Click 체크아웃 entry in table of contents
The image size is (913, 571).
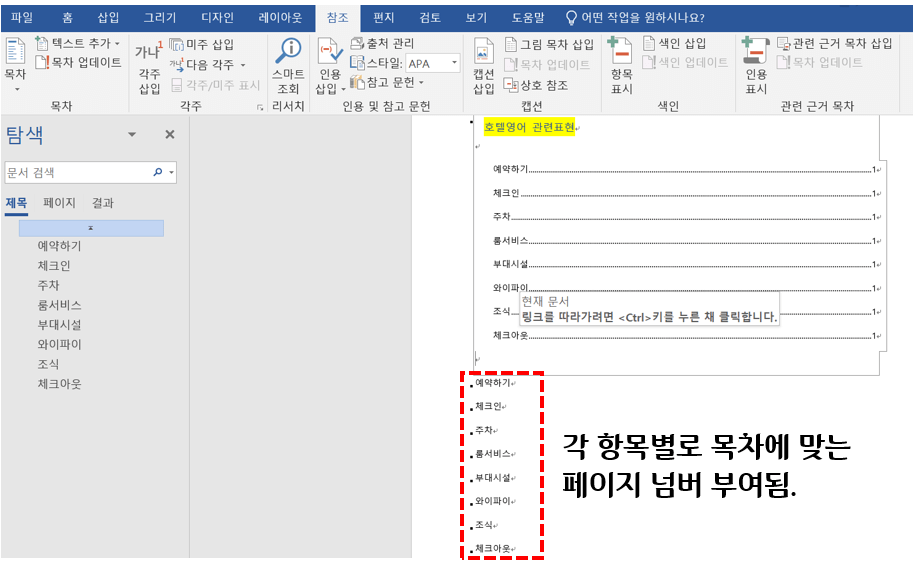pyautogui.click(x=686, y=335)
